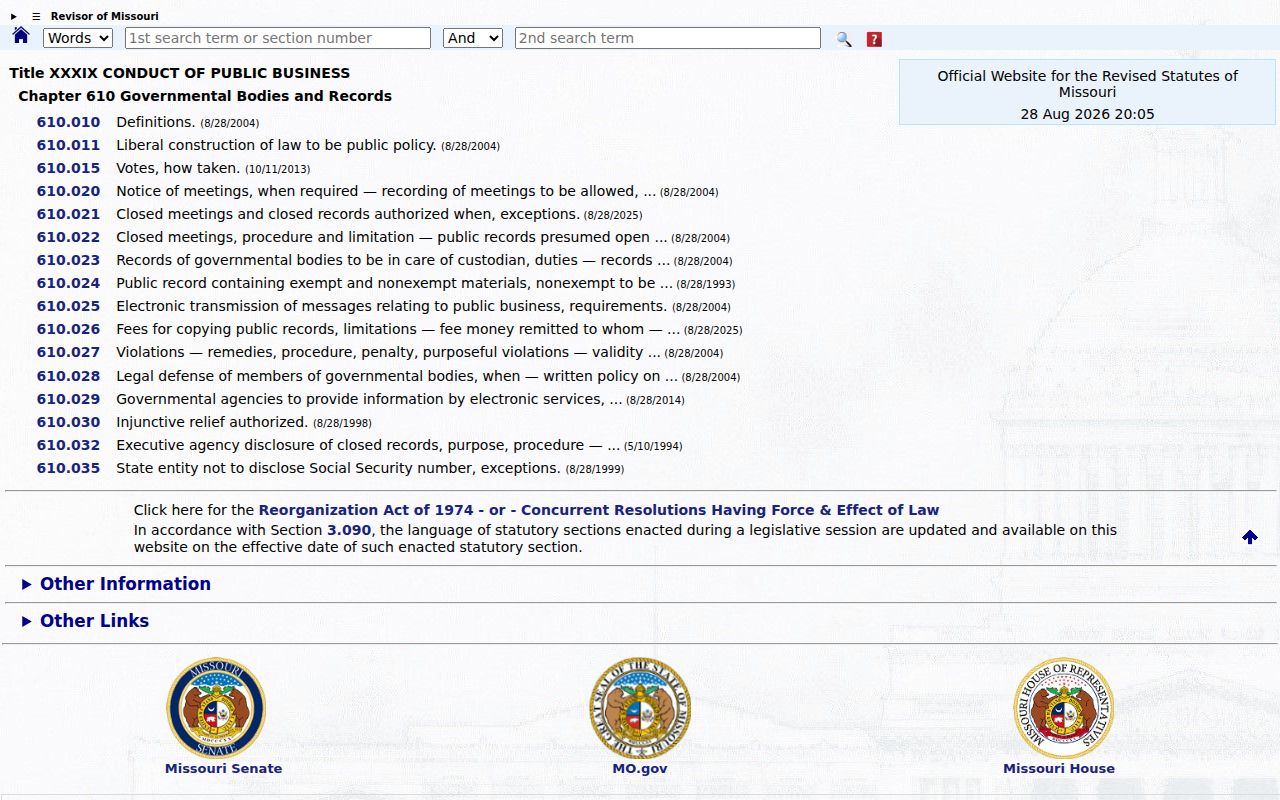1280x800 pixels.
Task: Click 'Electronic transmission of messages' text
Action: tap(246, 306)
